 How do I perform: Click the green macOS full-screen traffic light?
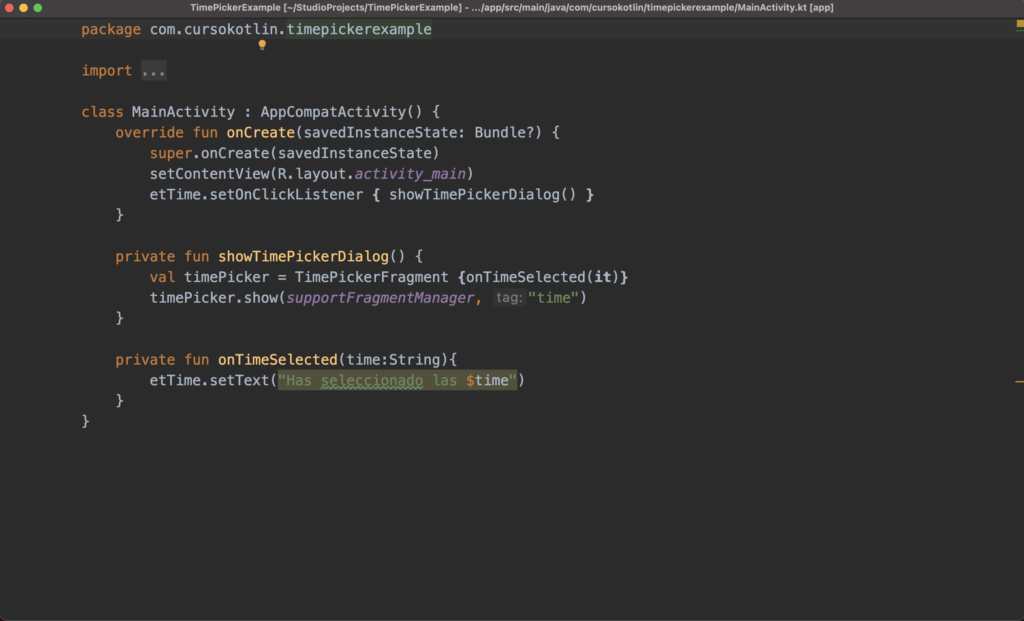[38, 7]
